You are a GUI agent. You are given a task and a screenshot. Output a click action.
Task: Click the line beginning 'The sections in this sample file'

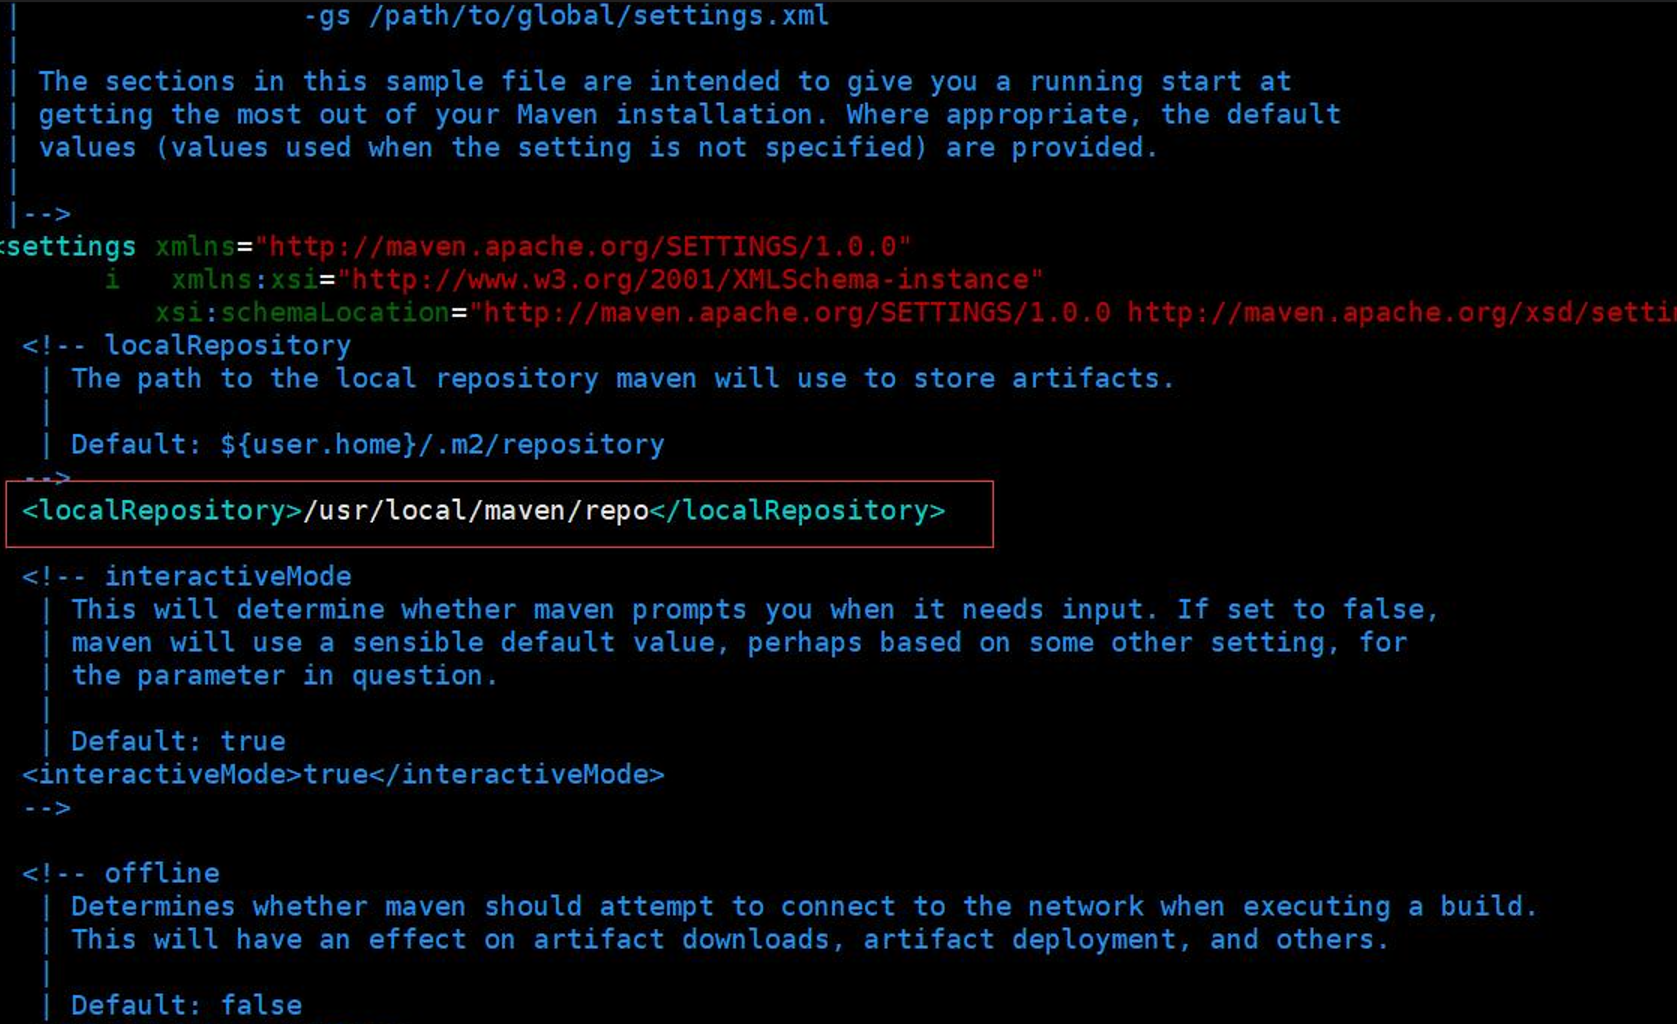click(x=665, y=81)
